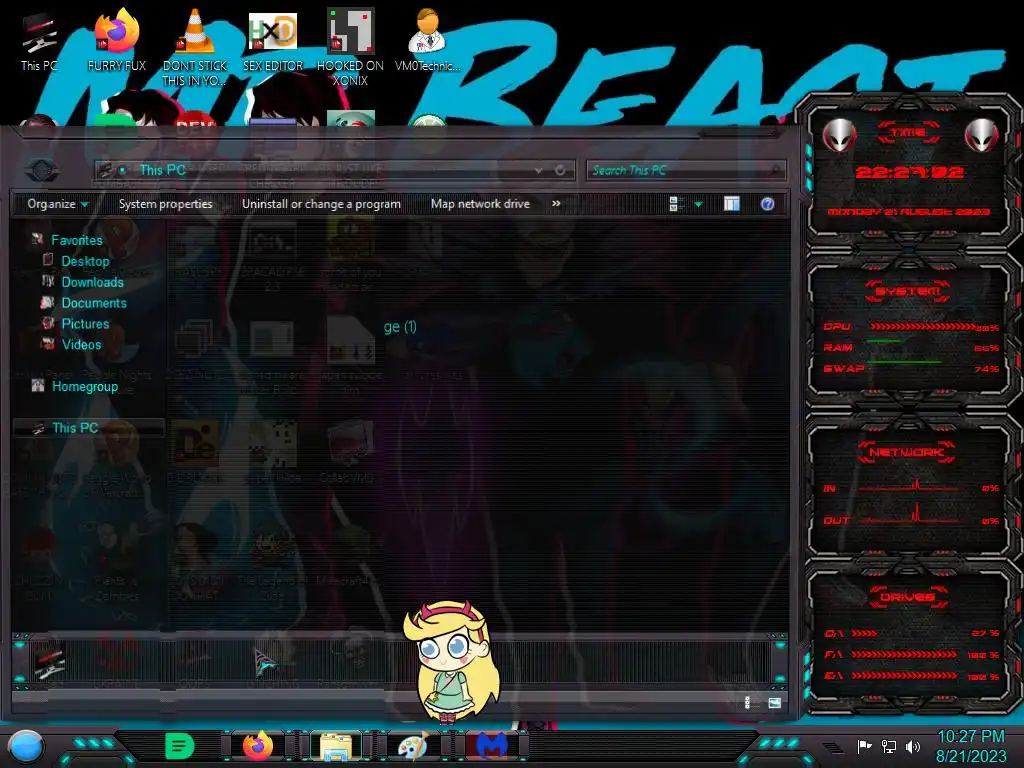The height and width of the screenshot is (768, 1024).
Task: Open the green notes app on taskbar
Action: coord(180,746)
